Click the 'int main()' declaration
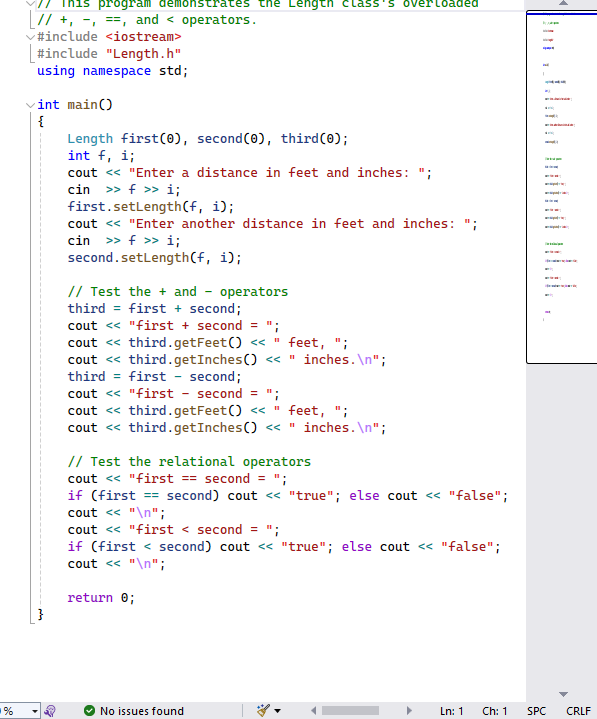Viewport: 597px width, 719px height. pyautogui.click(x=75, y=105)
